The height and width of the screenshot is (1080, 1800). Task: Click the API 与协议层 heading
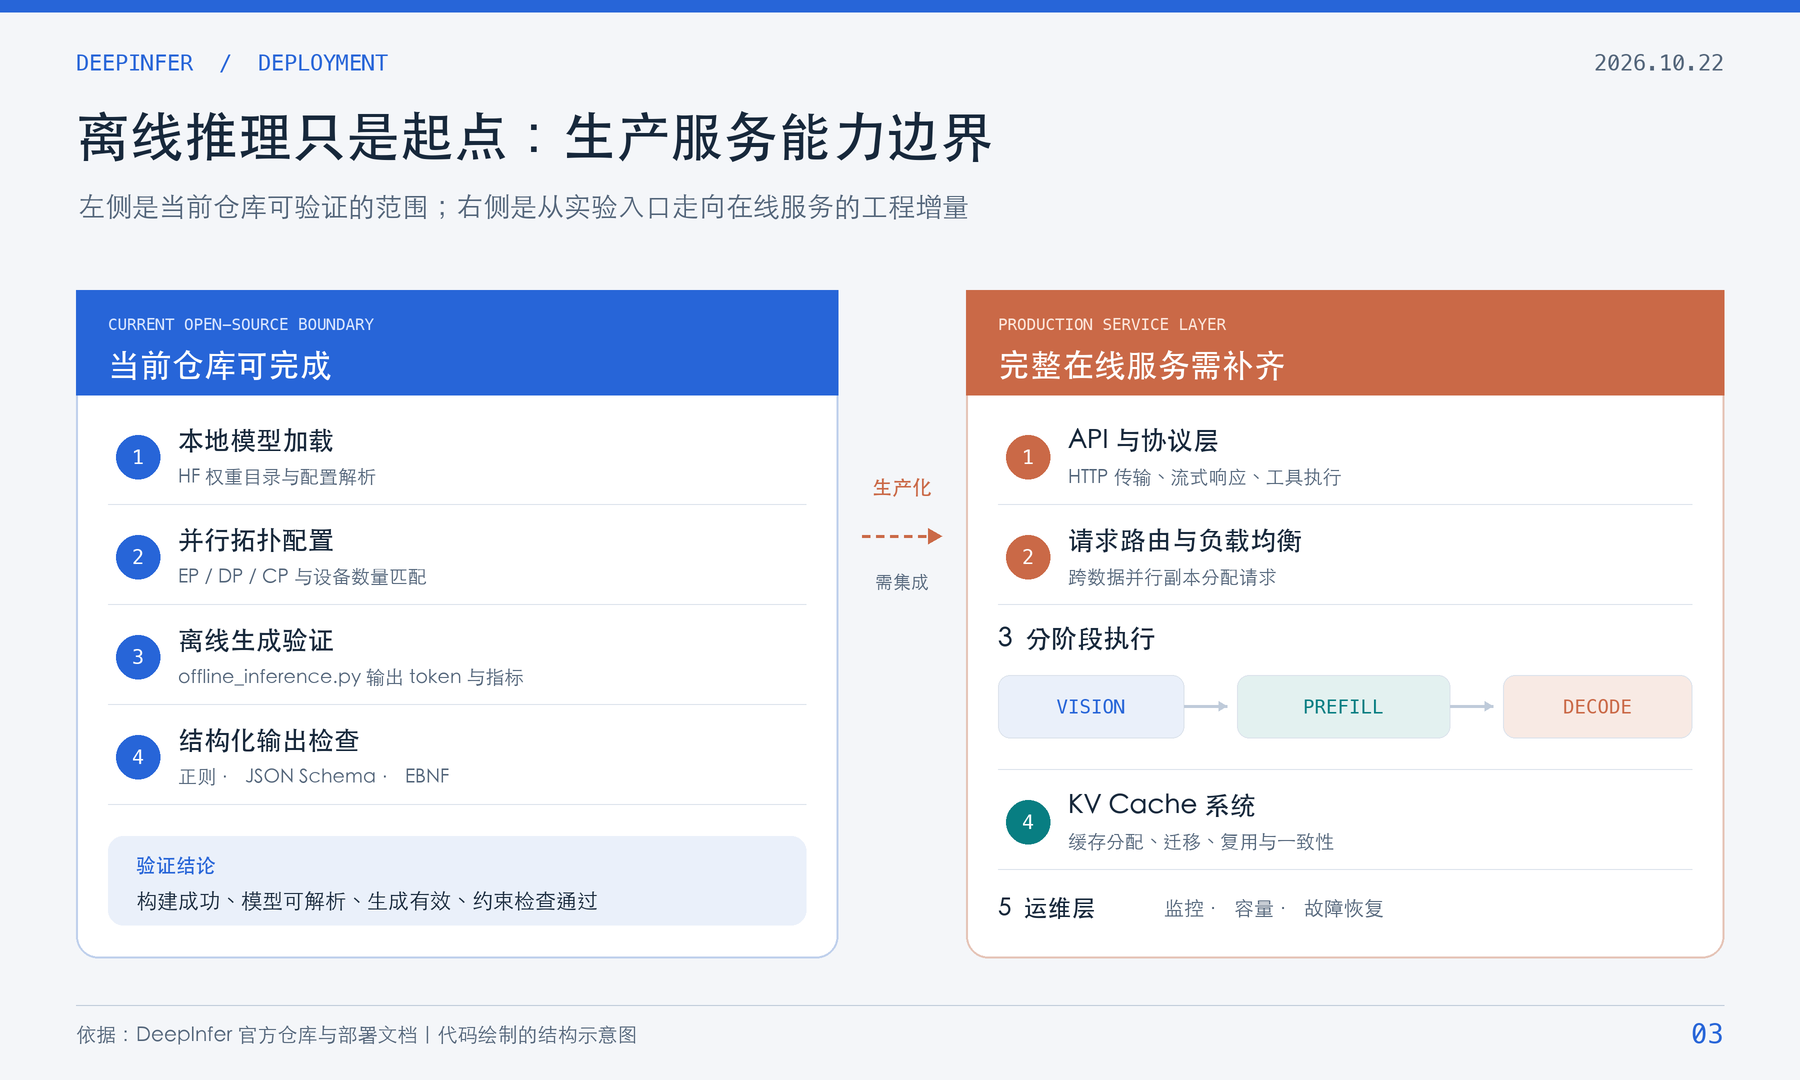[x=1143, y=441]
